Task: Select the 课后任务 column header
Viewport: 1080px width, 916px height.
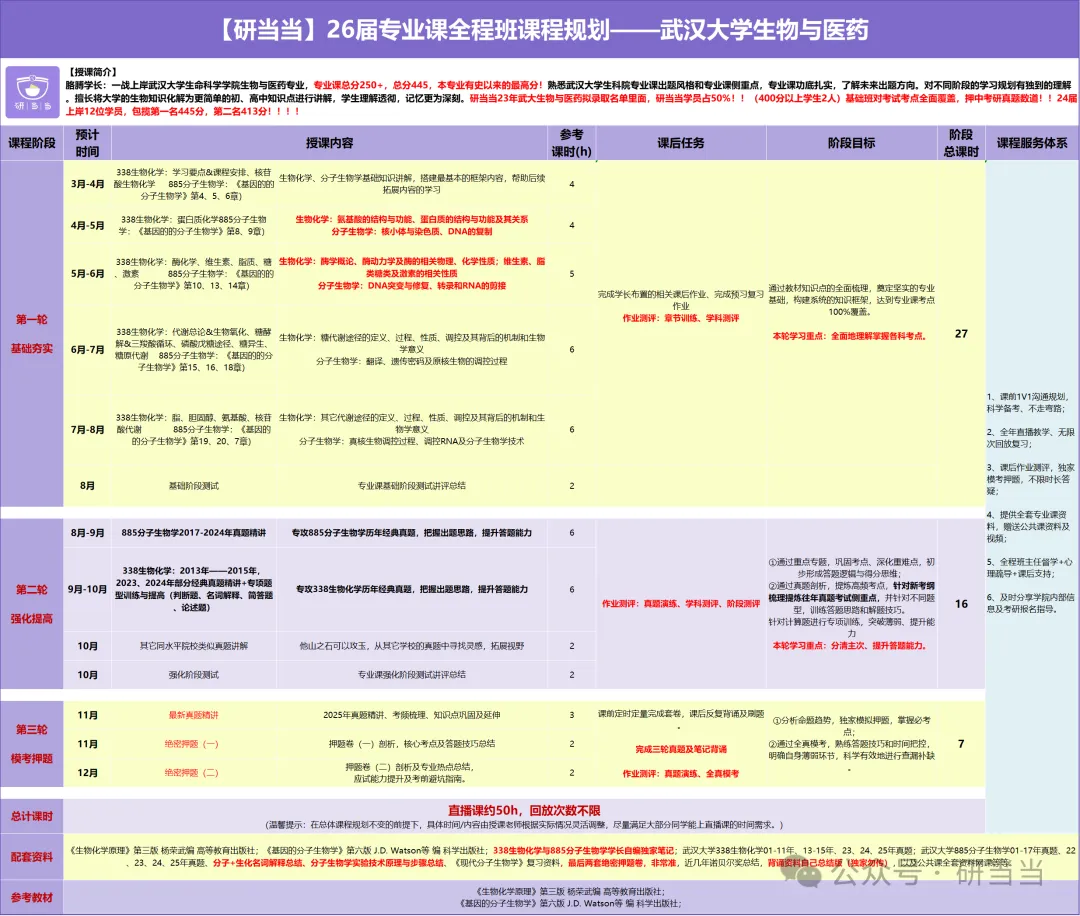Action: (x=681, y=143)
